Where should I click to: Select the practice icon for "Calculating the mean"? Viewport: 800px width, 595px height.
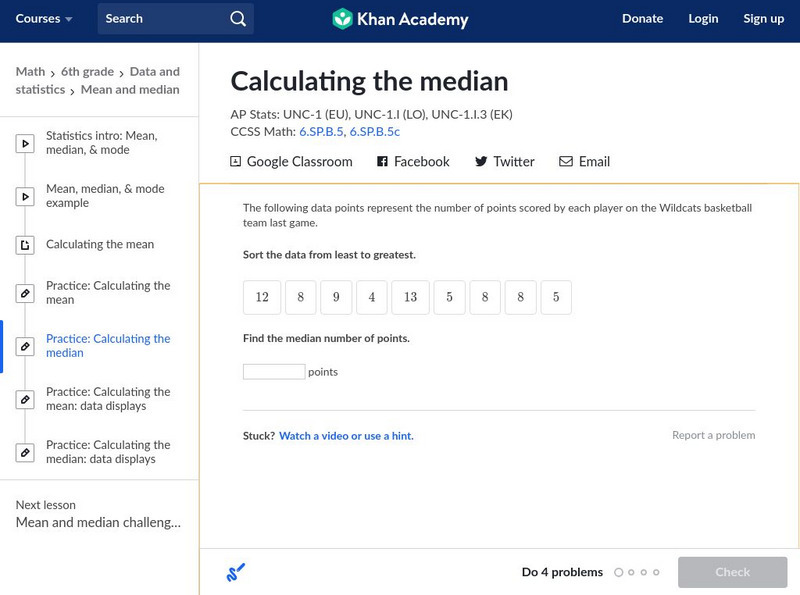click(x=25, y=292)
